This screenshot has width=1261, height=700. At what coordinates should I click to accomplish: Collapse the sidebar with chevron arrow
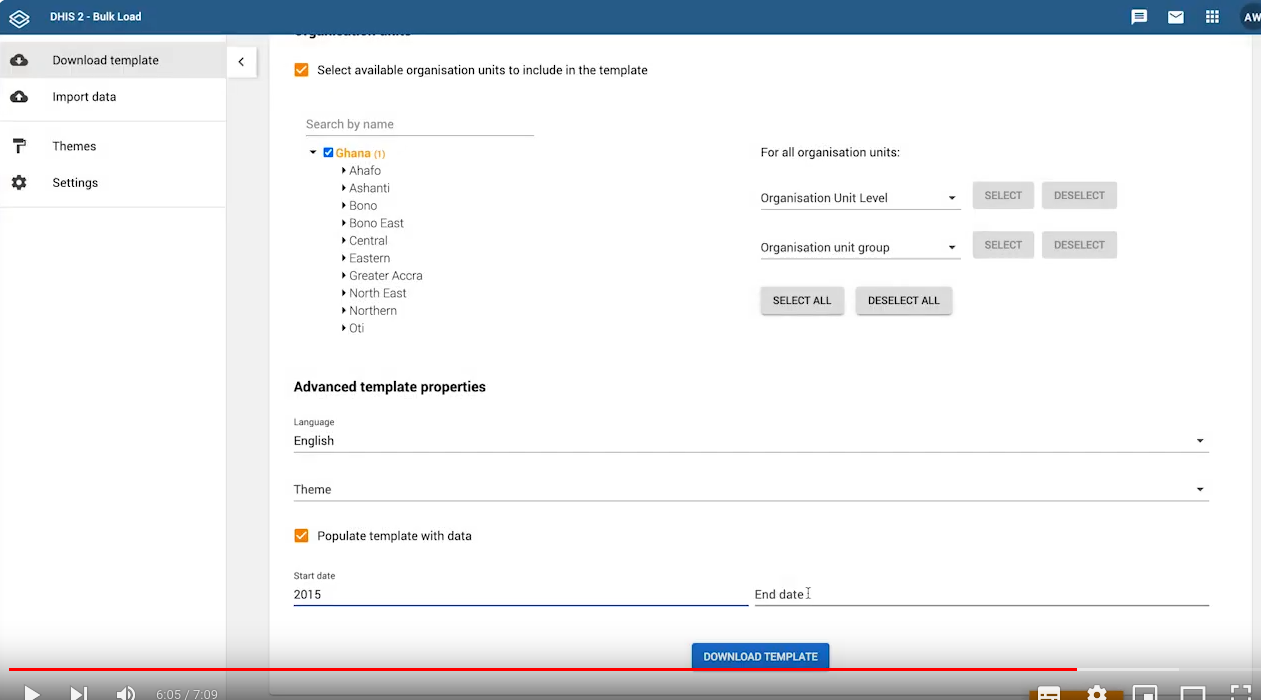point(241,62)
